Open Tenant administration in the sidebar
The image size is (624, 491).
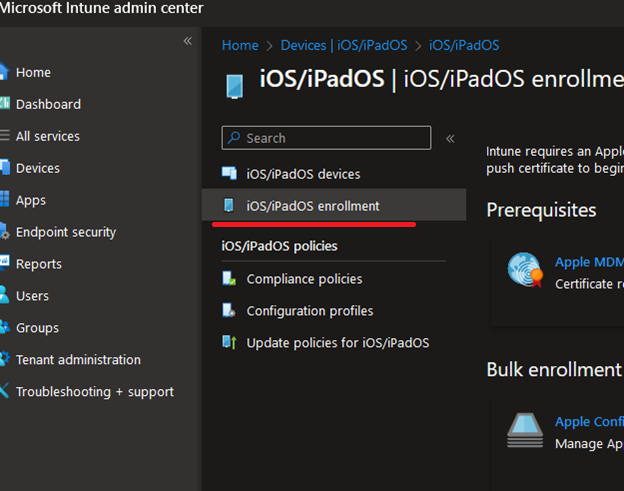pyautogui.click(x=78, y=360)
